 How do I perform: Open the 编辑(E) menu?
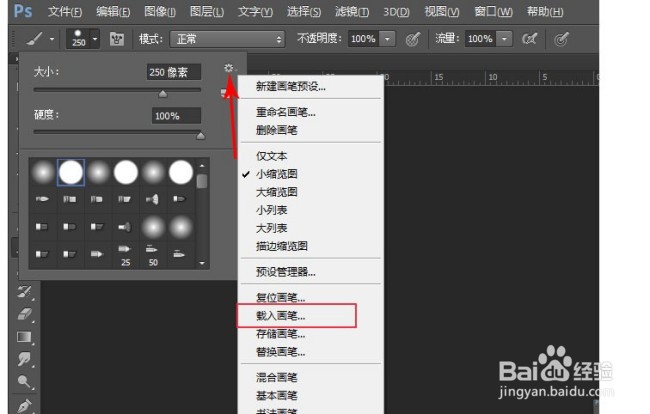[x=113, y=12]
